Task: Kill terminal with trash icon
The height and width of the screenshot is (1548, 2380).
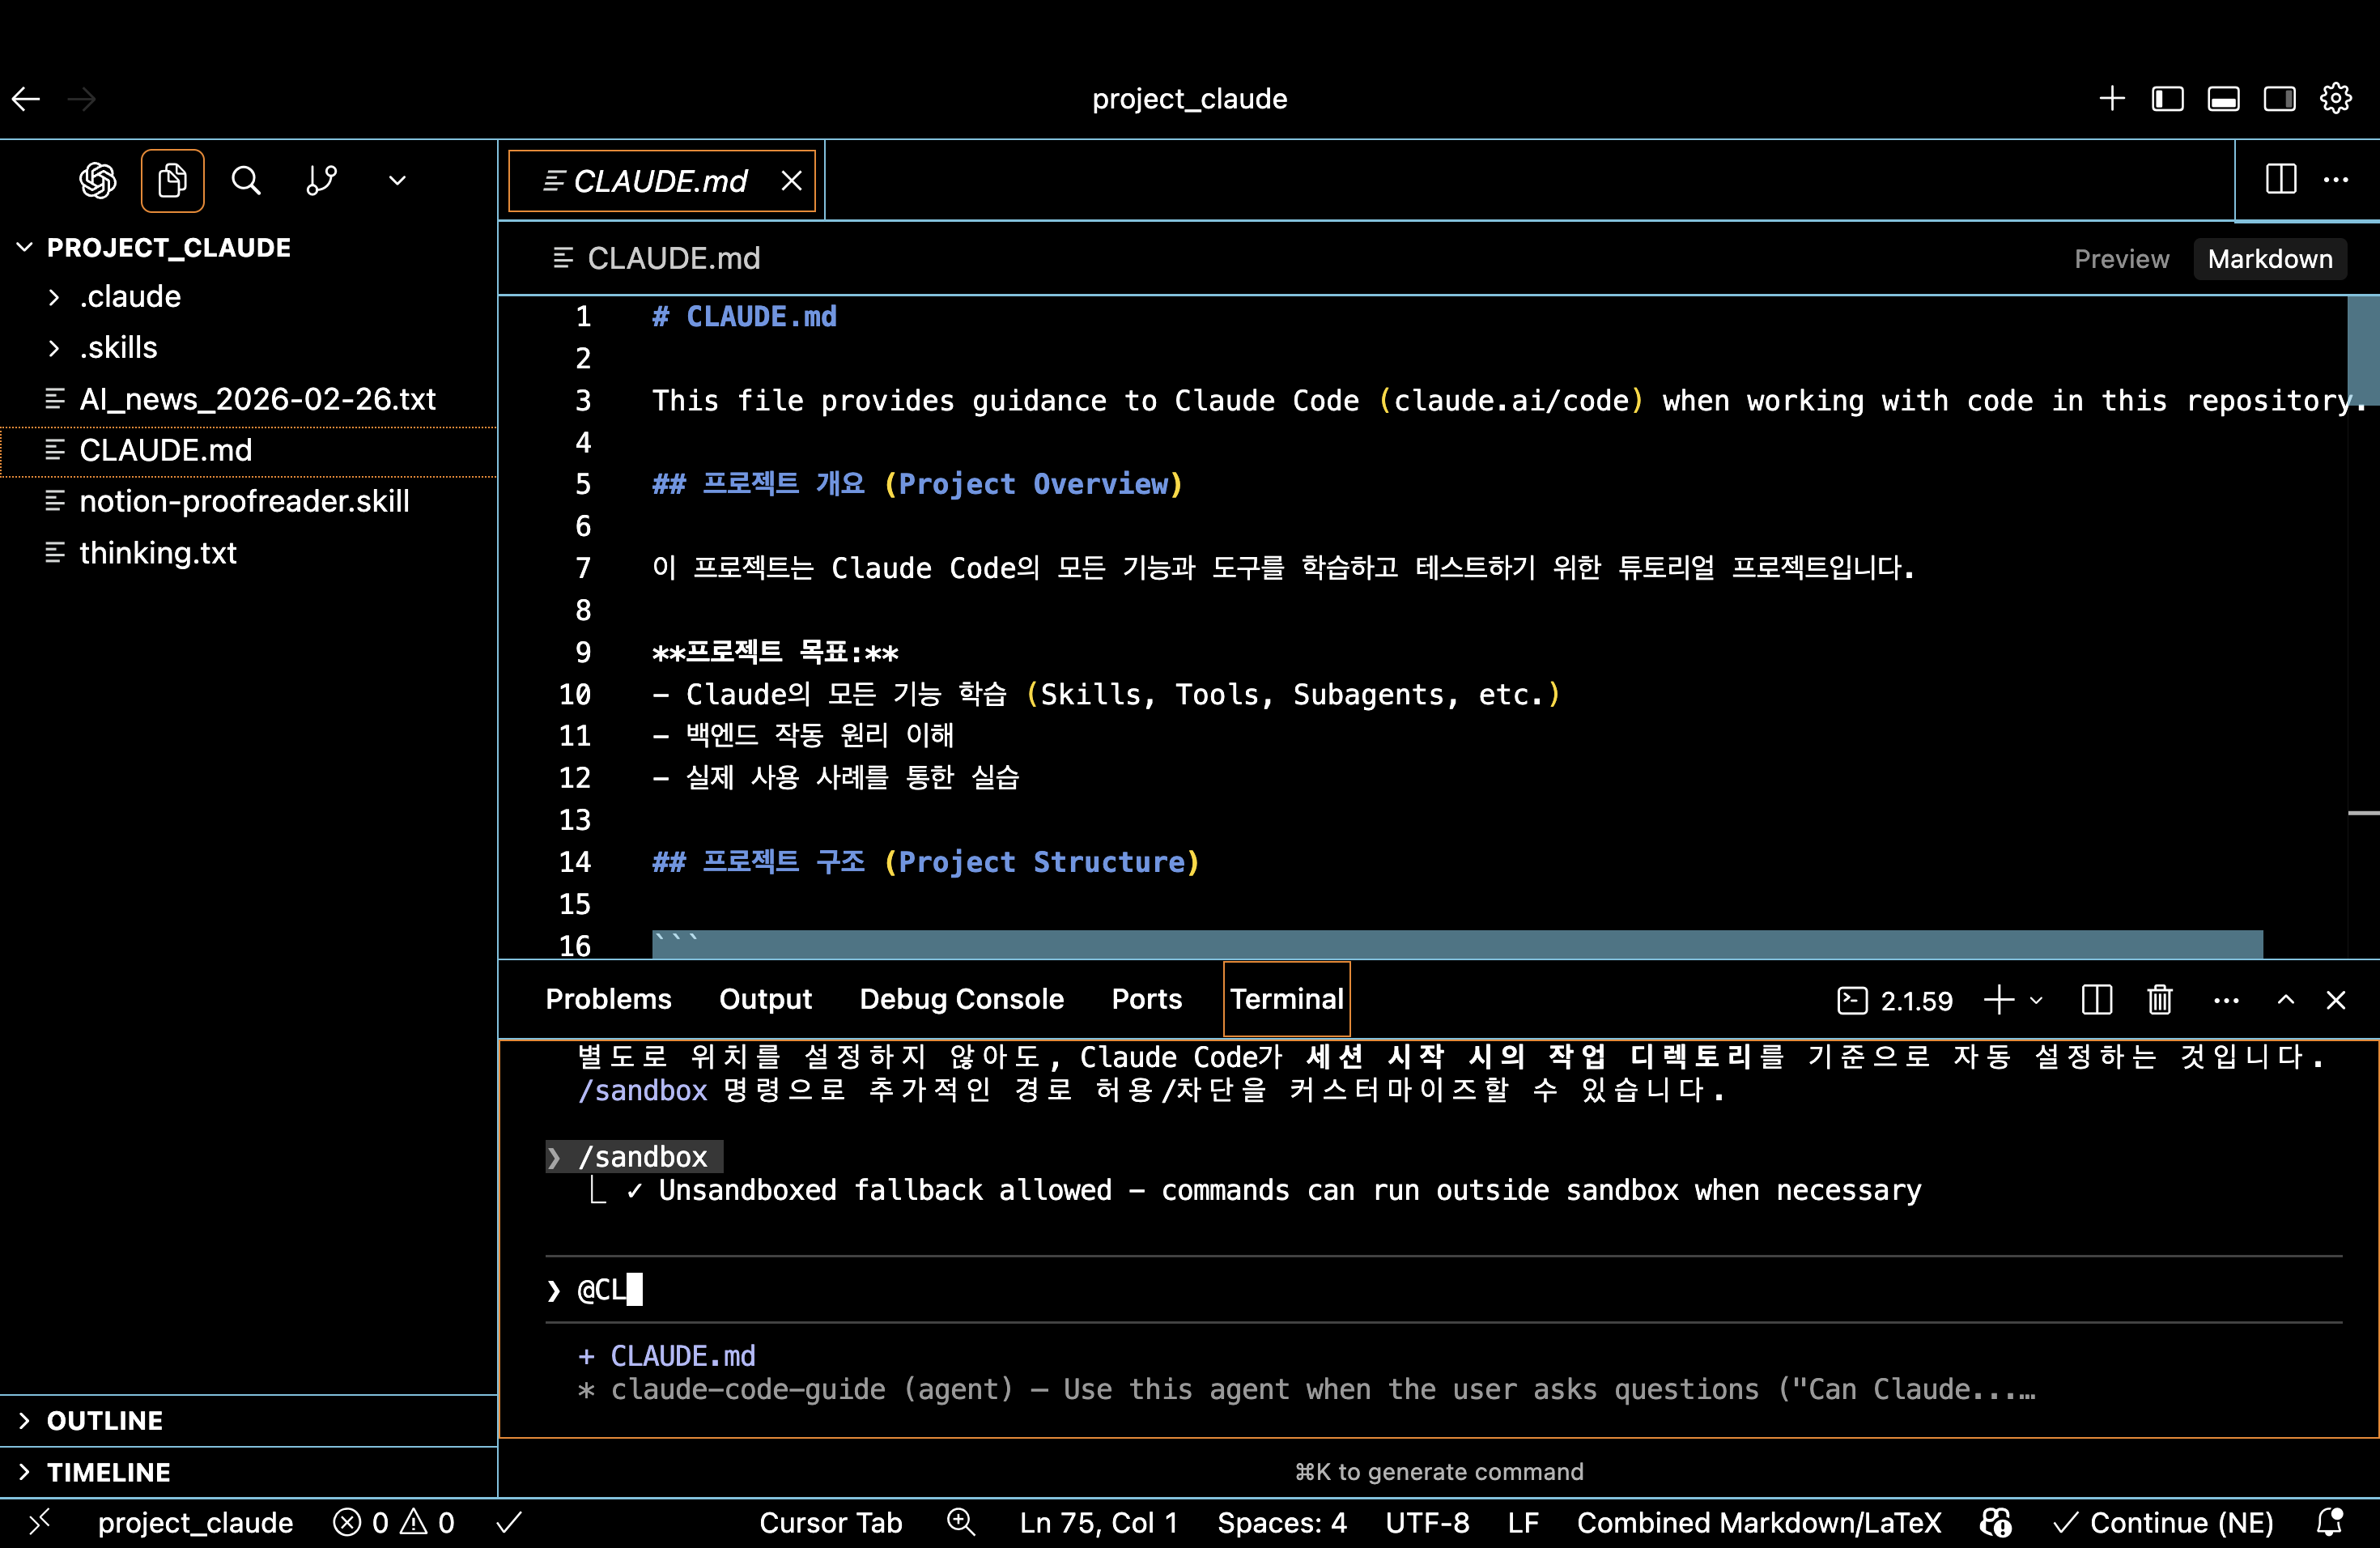Action: coord(2160,1000)
